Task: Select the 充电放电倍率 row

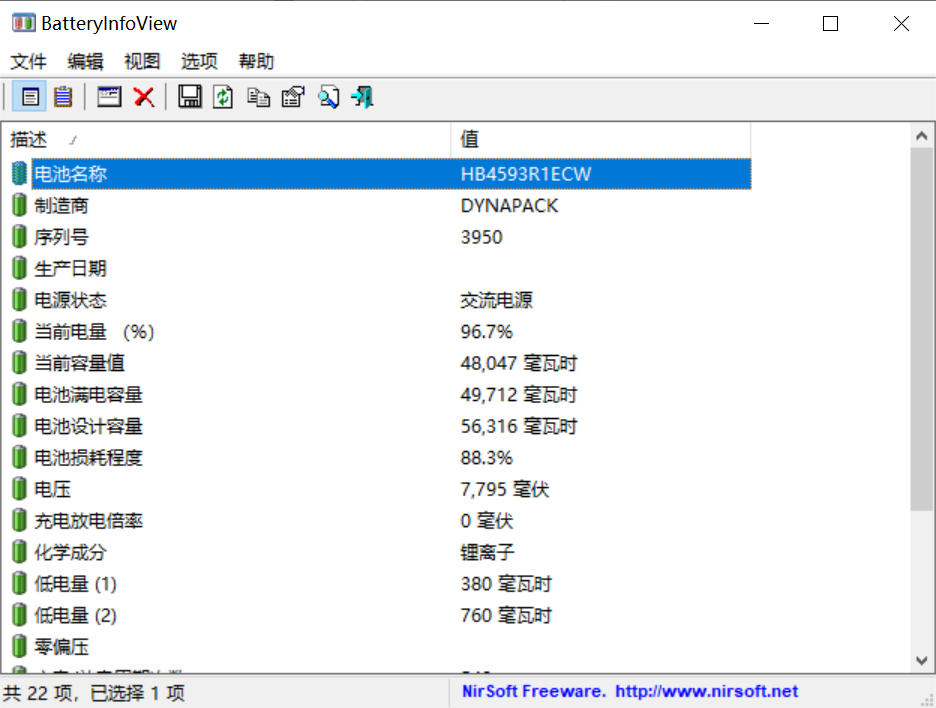Action: coord(381,521)
